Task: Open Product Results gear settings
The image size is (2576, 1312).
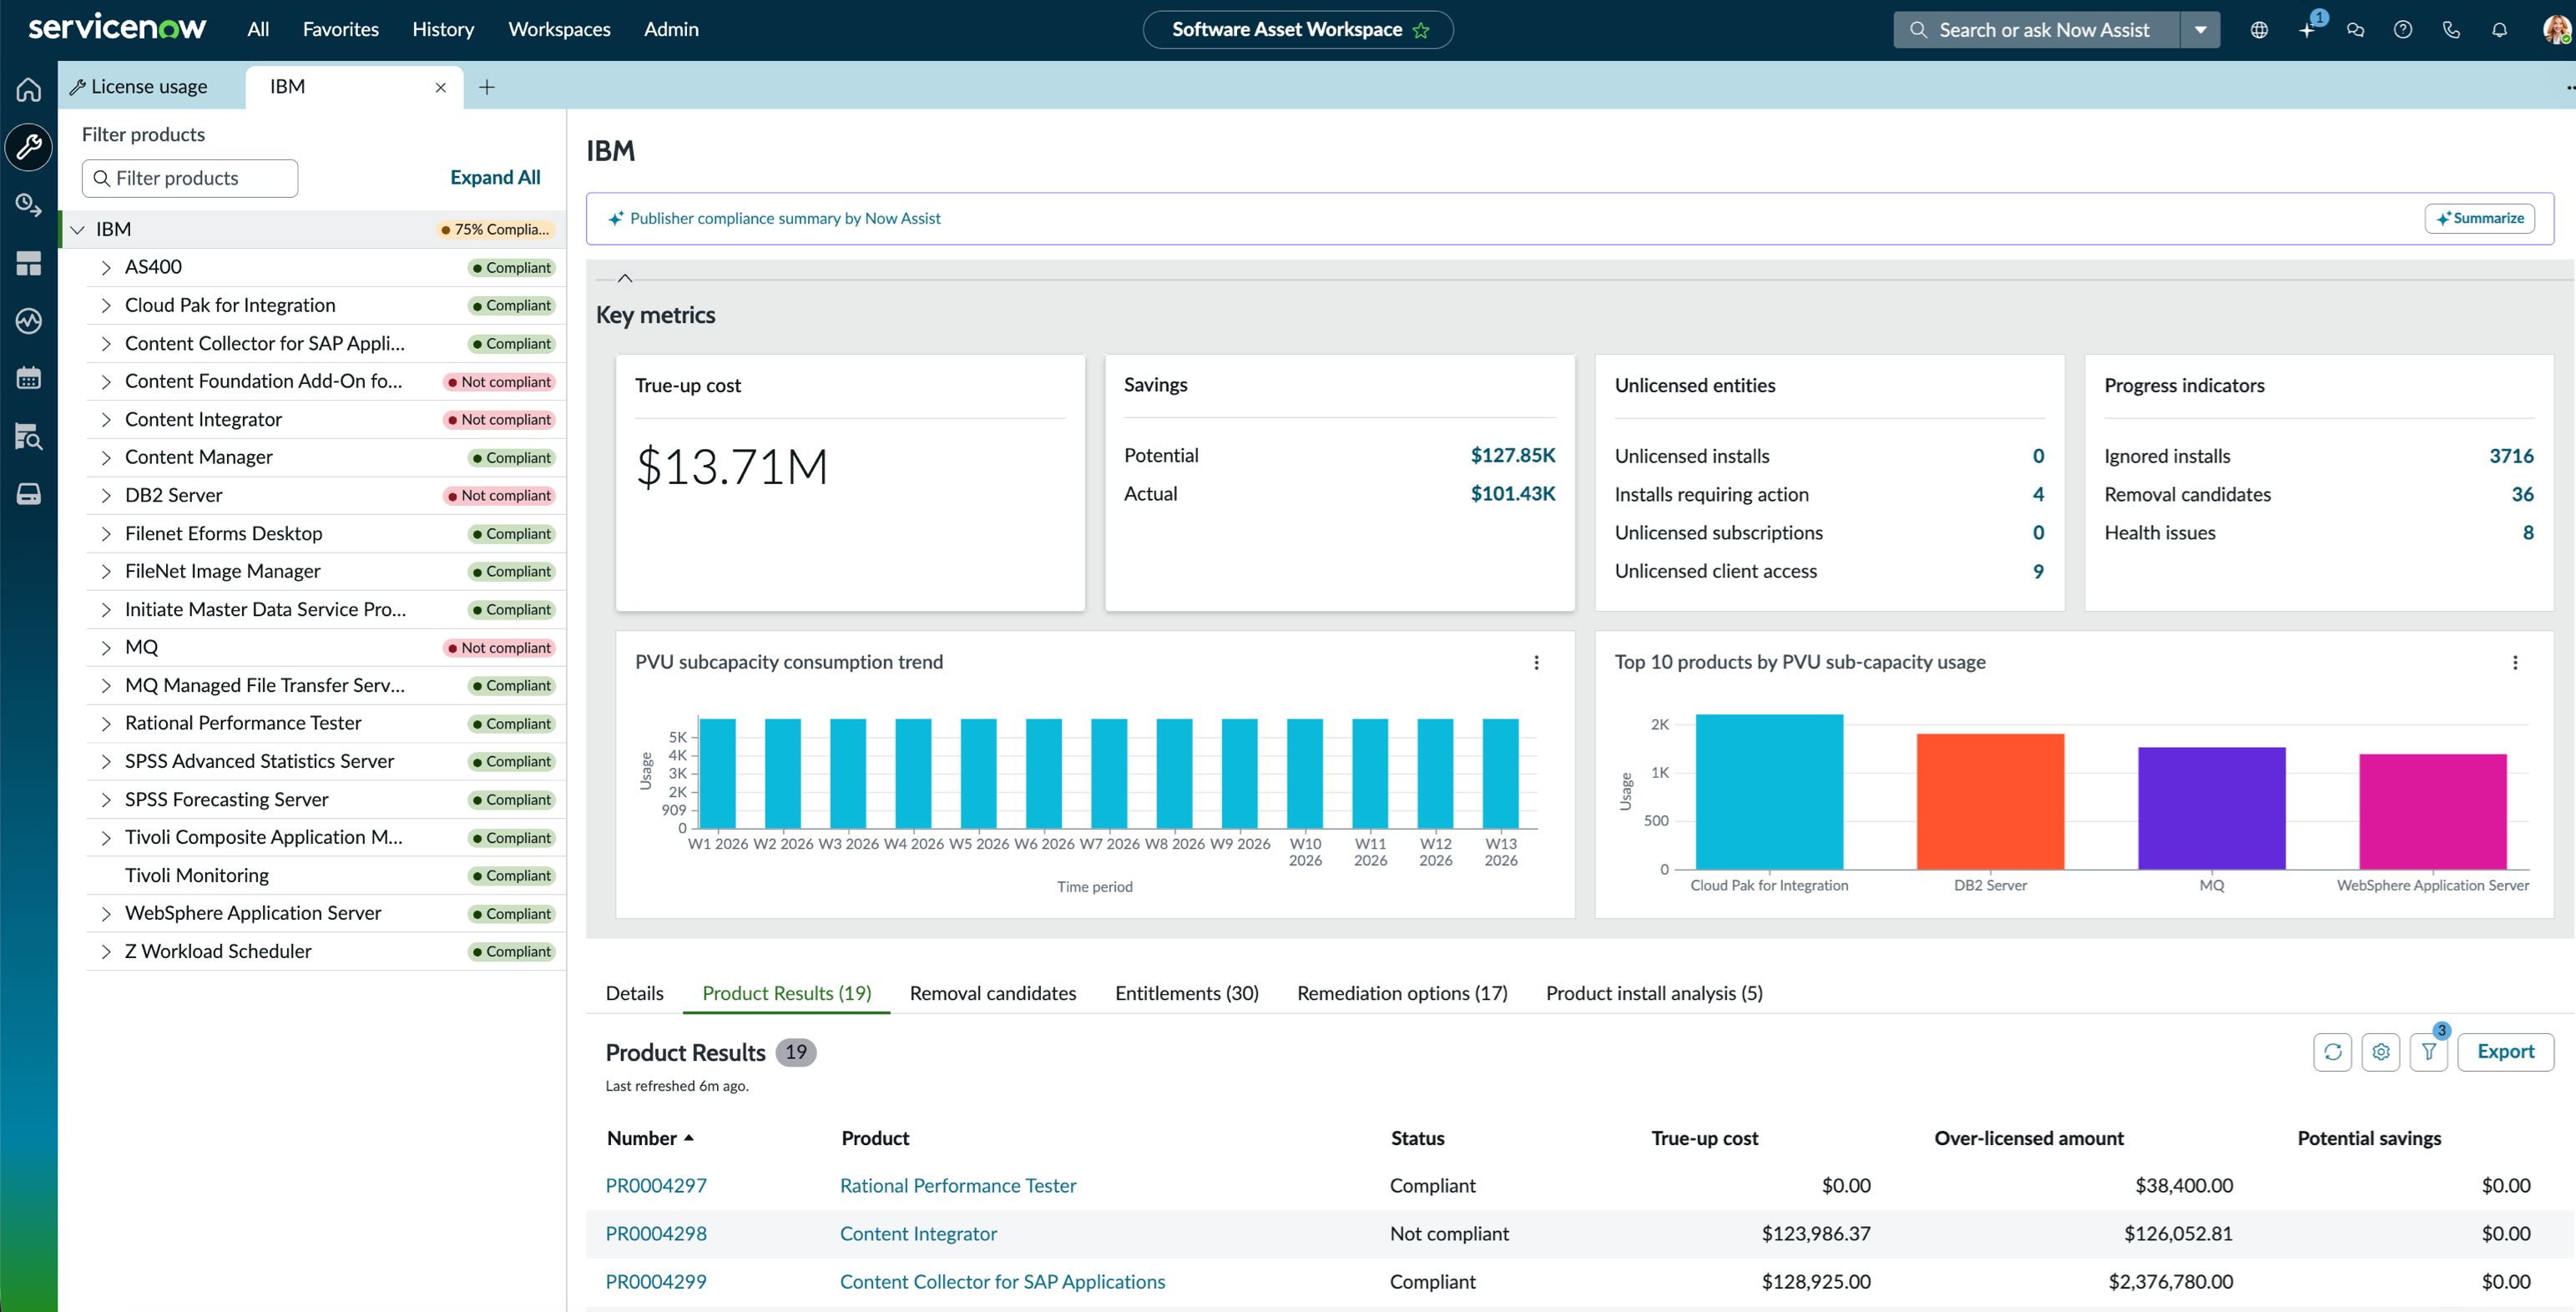Action: (x=2380, y=1052)
